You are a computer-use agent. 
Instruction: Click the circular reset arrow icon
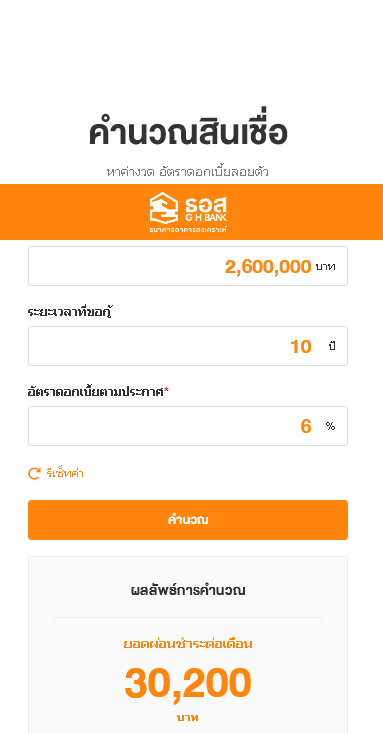point(34,474)
